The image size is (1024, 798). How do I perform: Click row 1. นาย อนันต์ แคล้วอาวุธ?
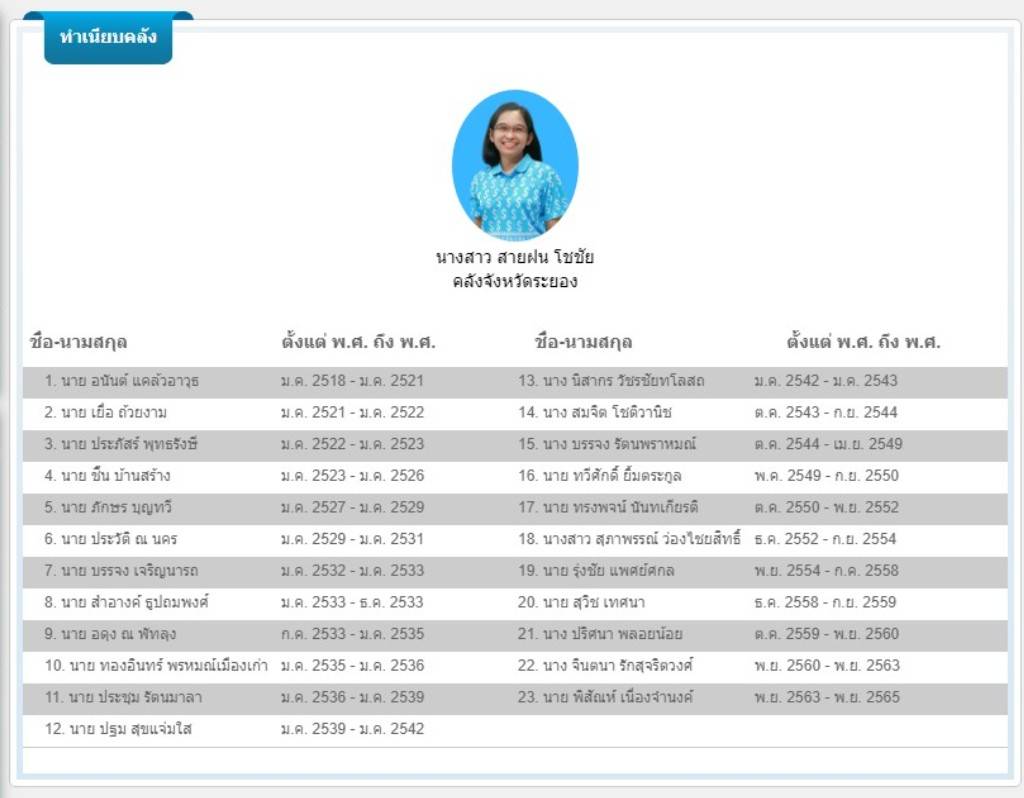pos(121,381)
